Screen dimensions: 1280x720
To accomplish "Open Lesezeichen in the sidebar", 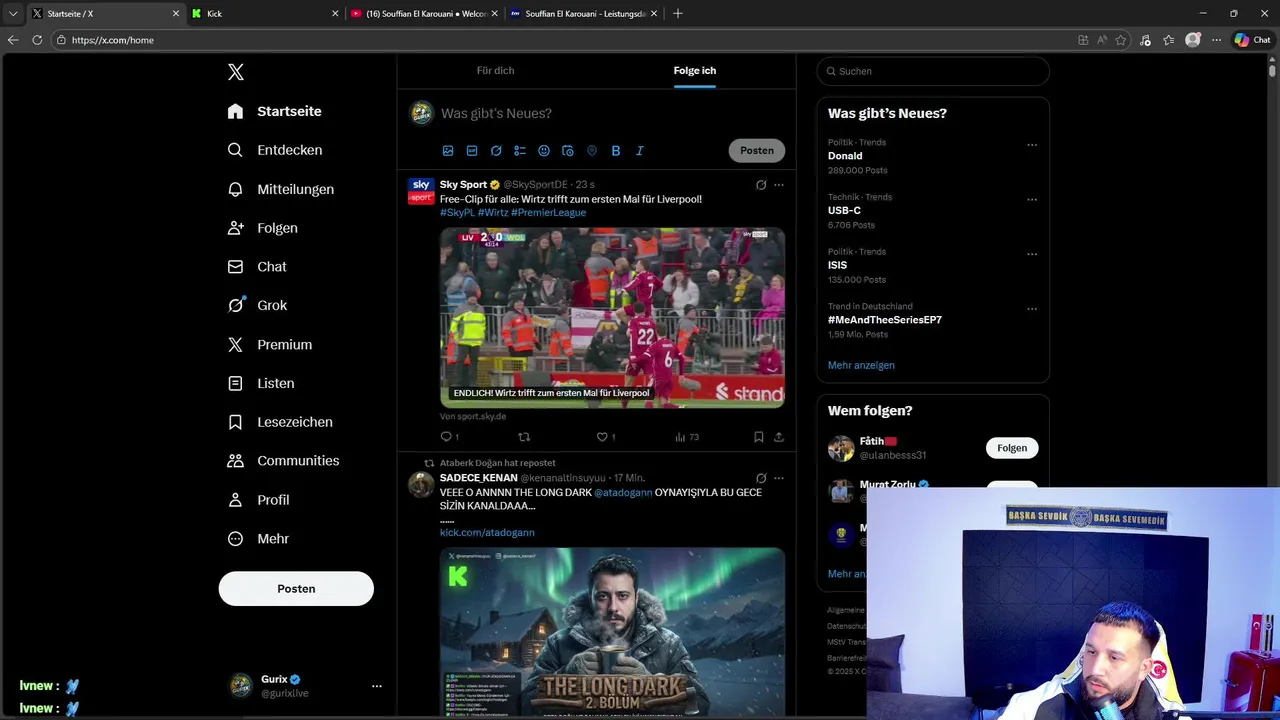I will click(x=279, y=422).
